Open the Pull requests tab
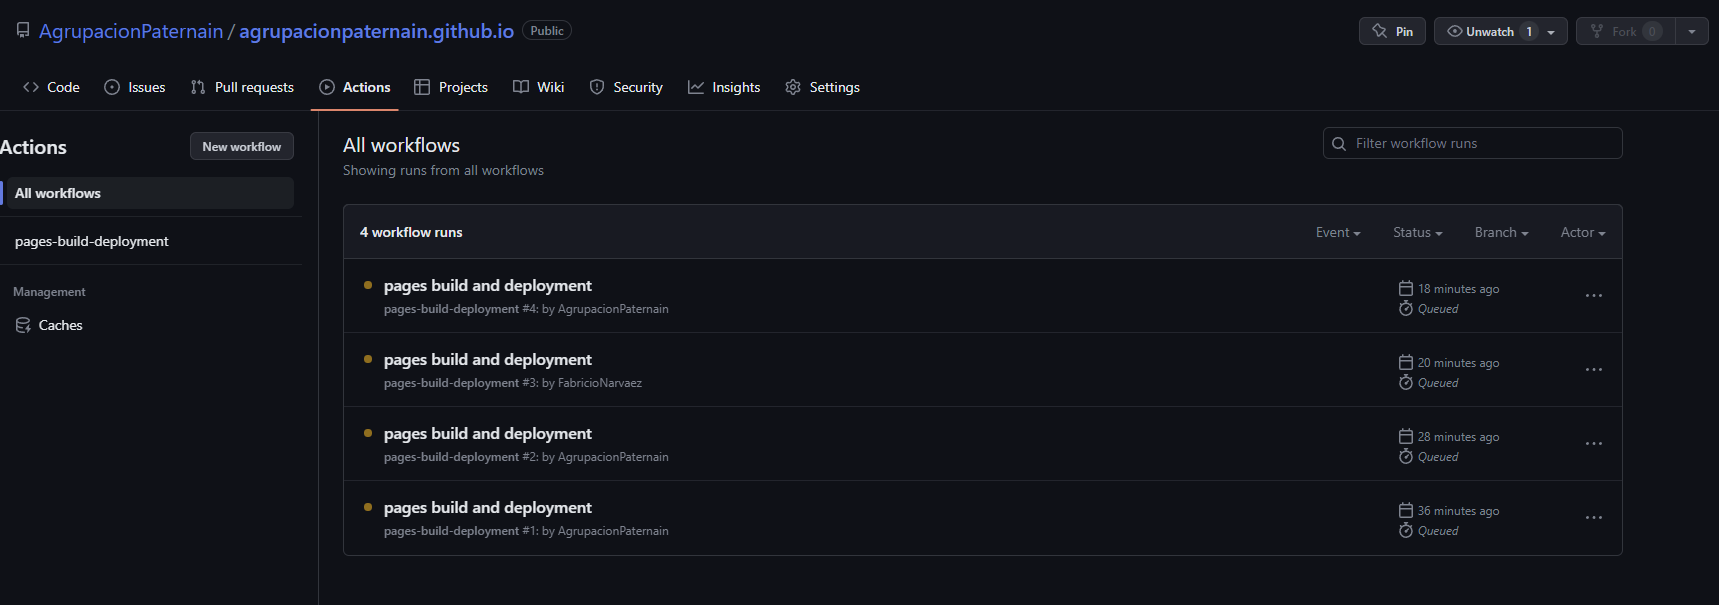1719x605 pixels. [x=242, y=87]
